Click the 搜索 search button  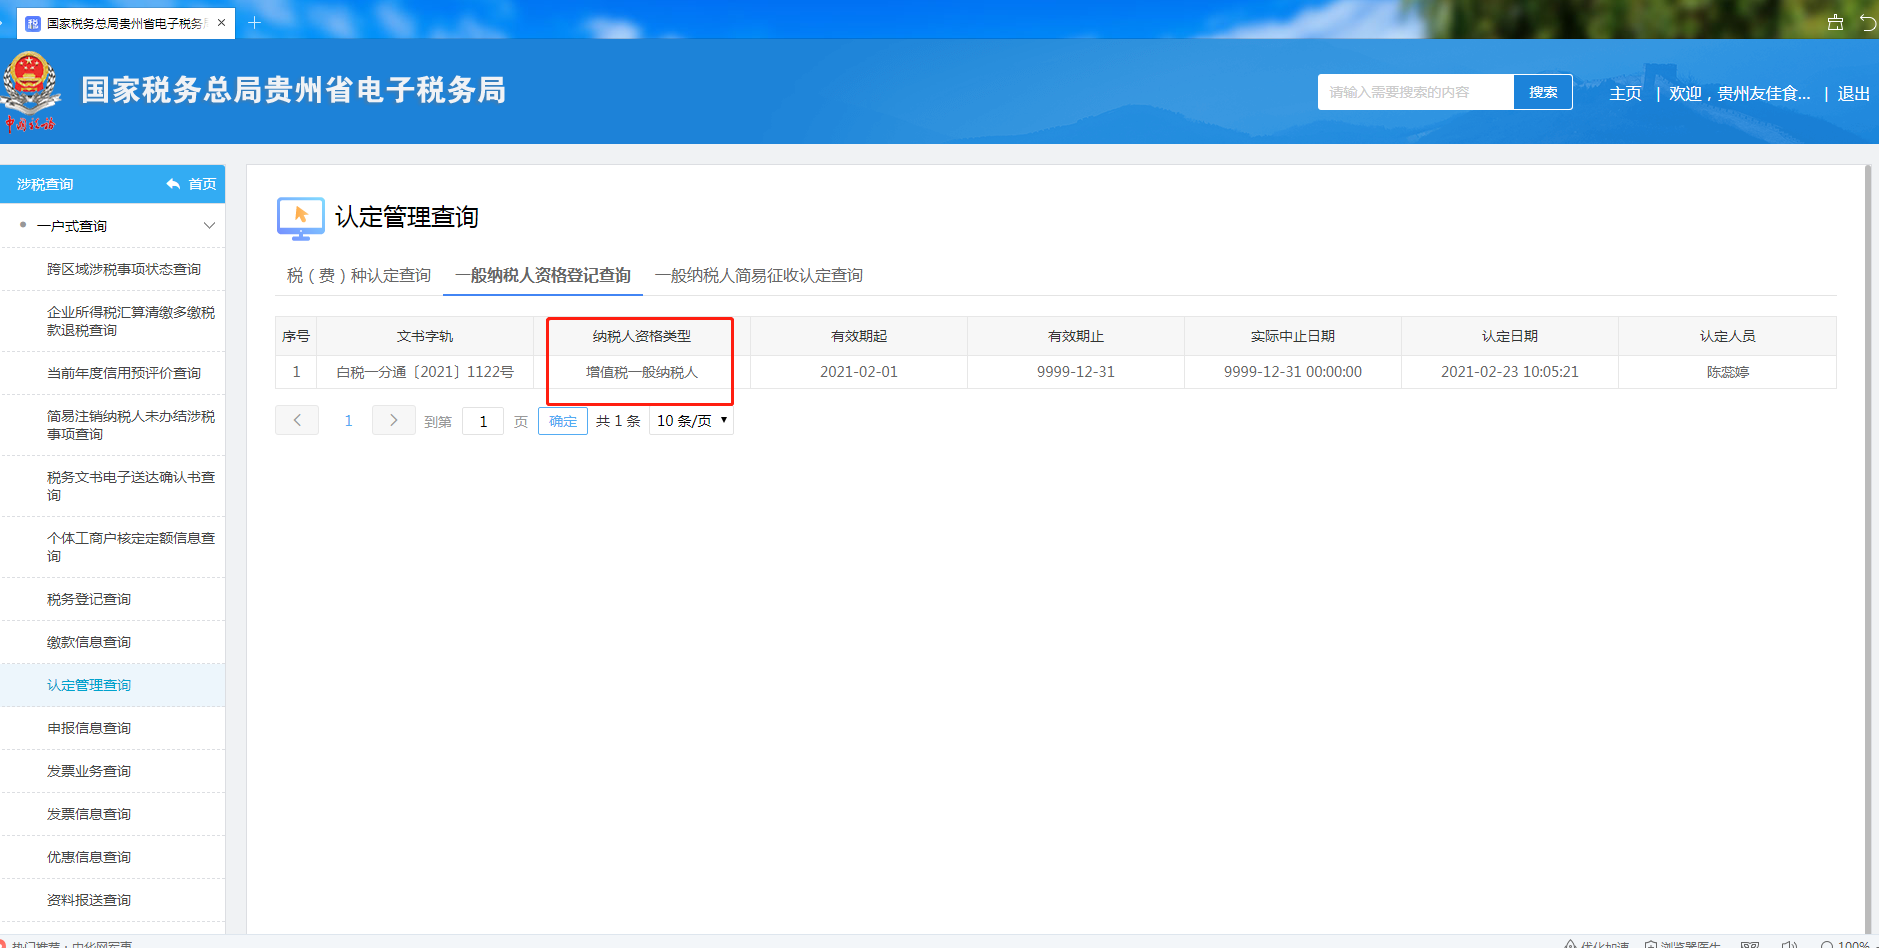coord(1542,92)
